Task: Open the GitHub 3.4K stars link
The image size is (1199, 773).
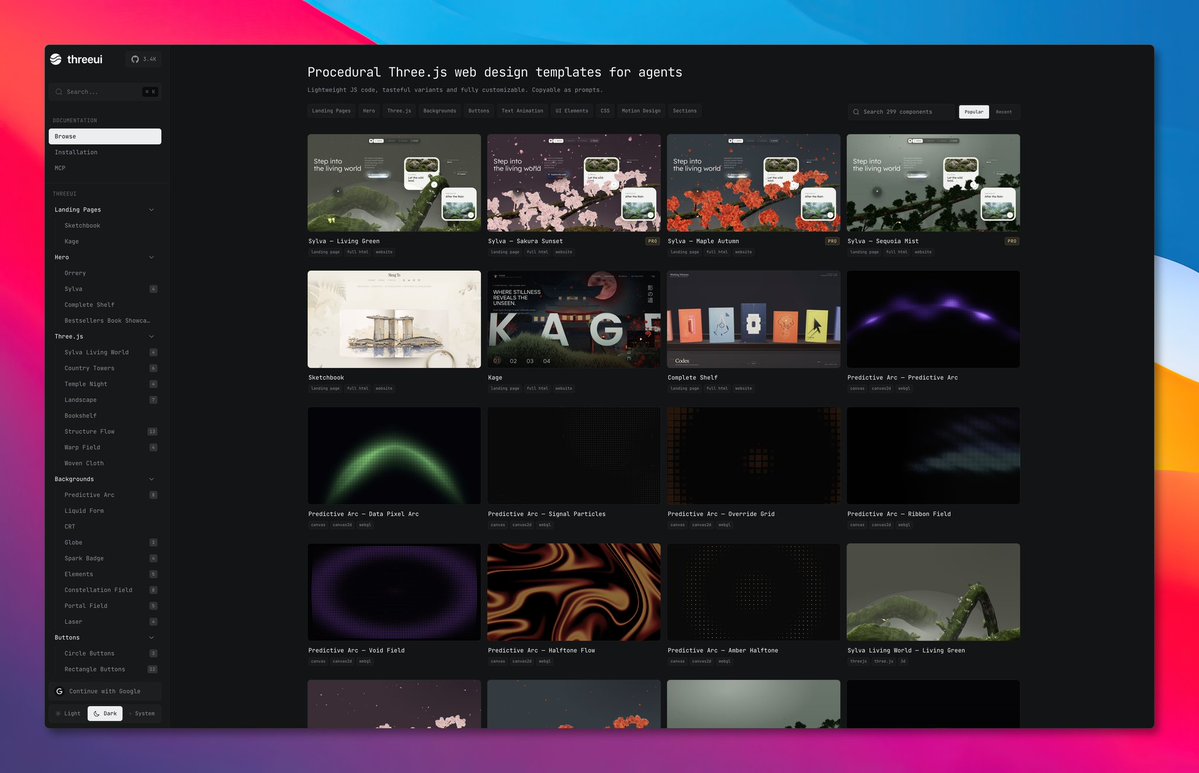Action: (x=144, y=59)
